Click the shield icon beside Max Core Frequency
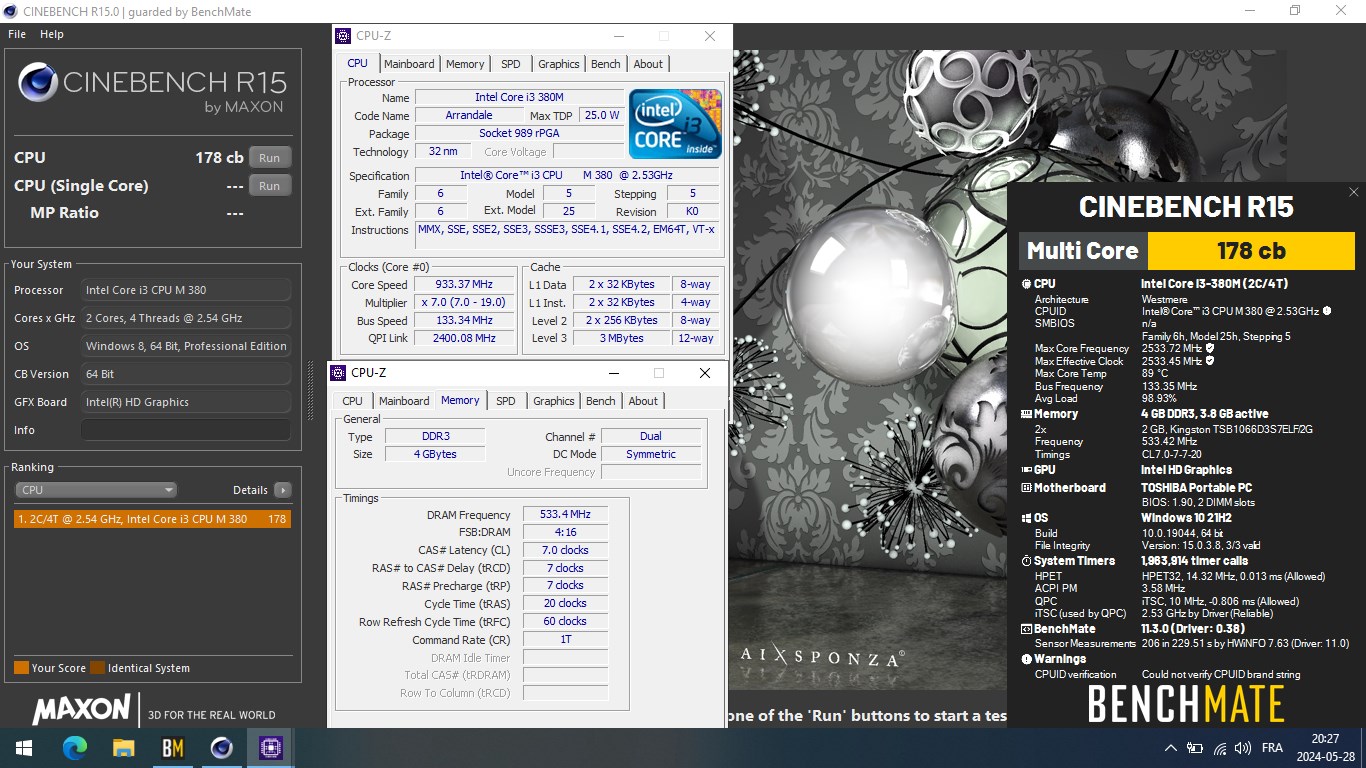1366x768 pixels. point(1210,349)
